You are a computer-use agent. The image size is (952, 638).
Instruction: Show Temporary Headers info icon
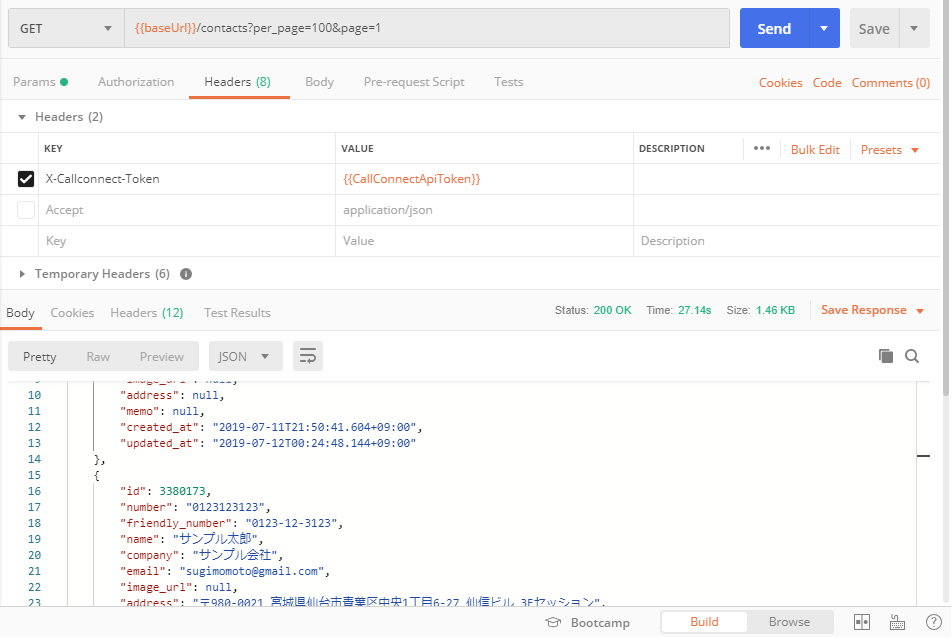click(186, 274)
